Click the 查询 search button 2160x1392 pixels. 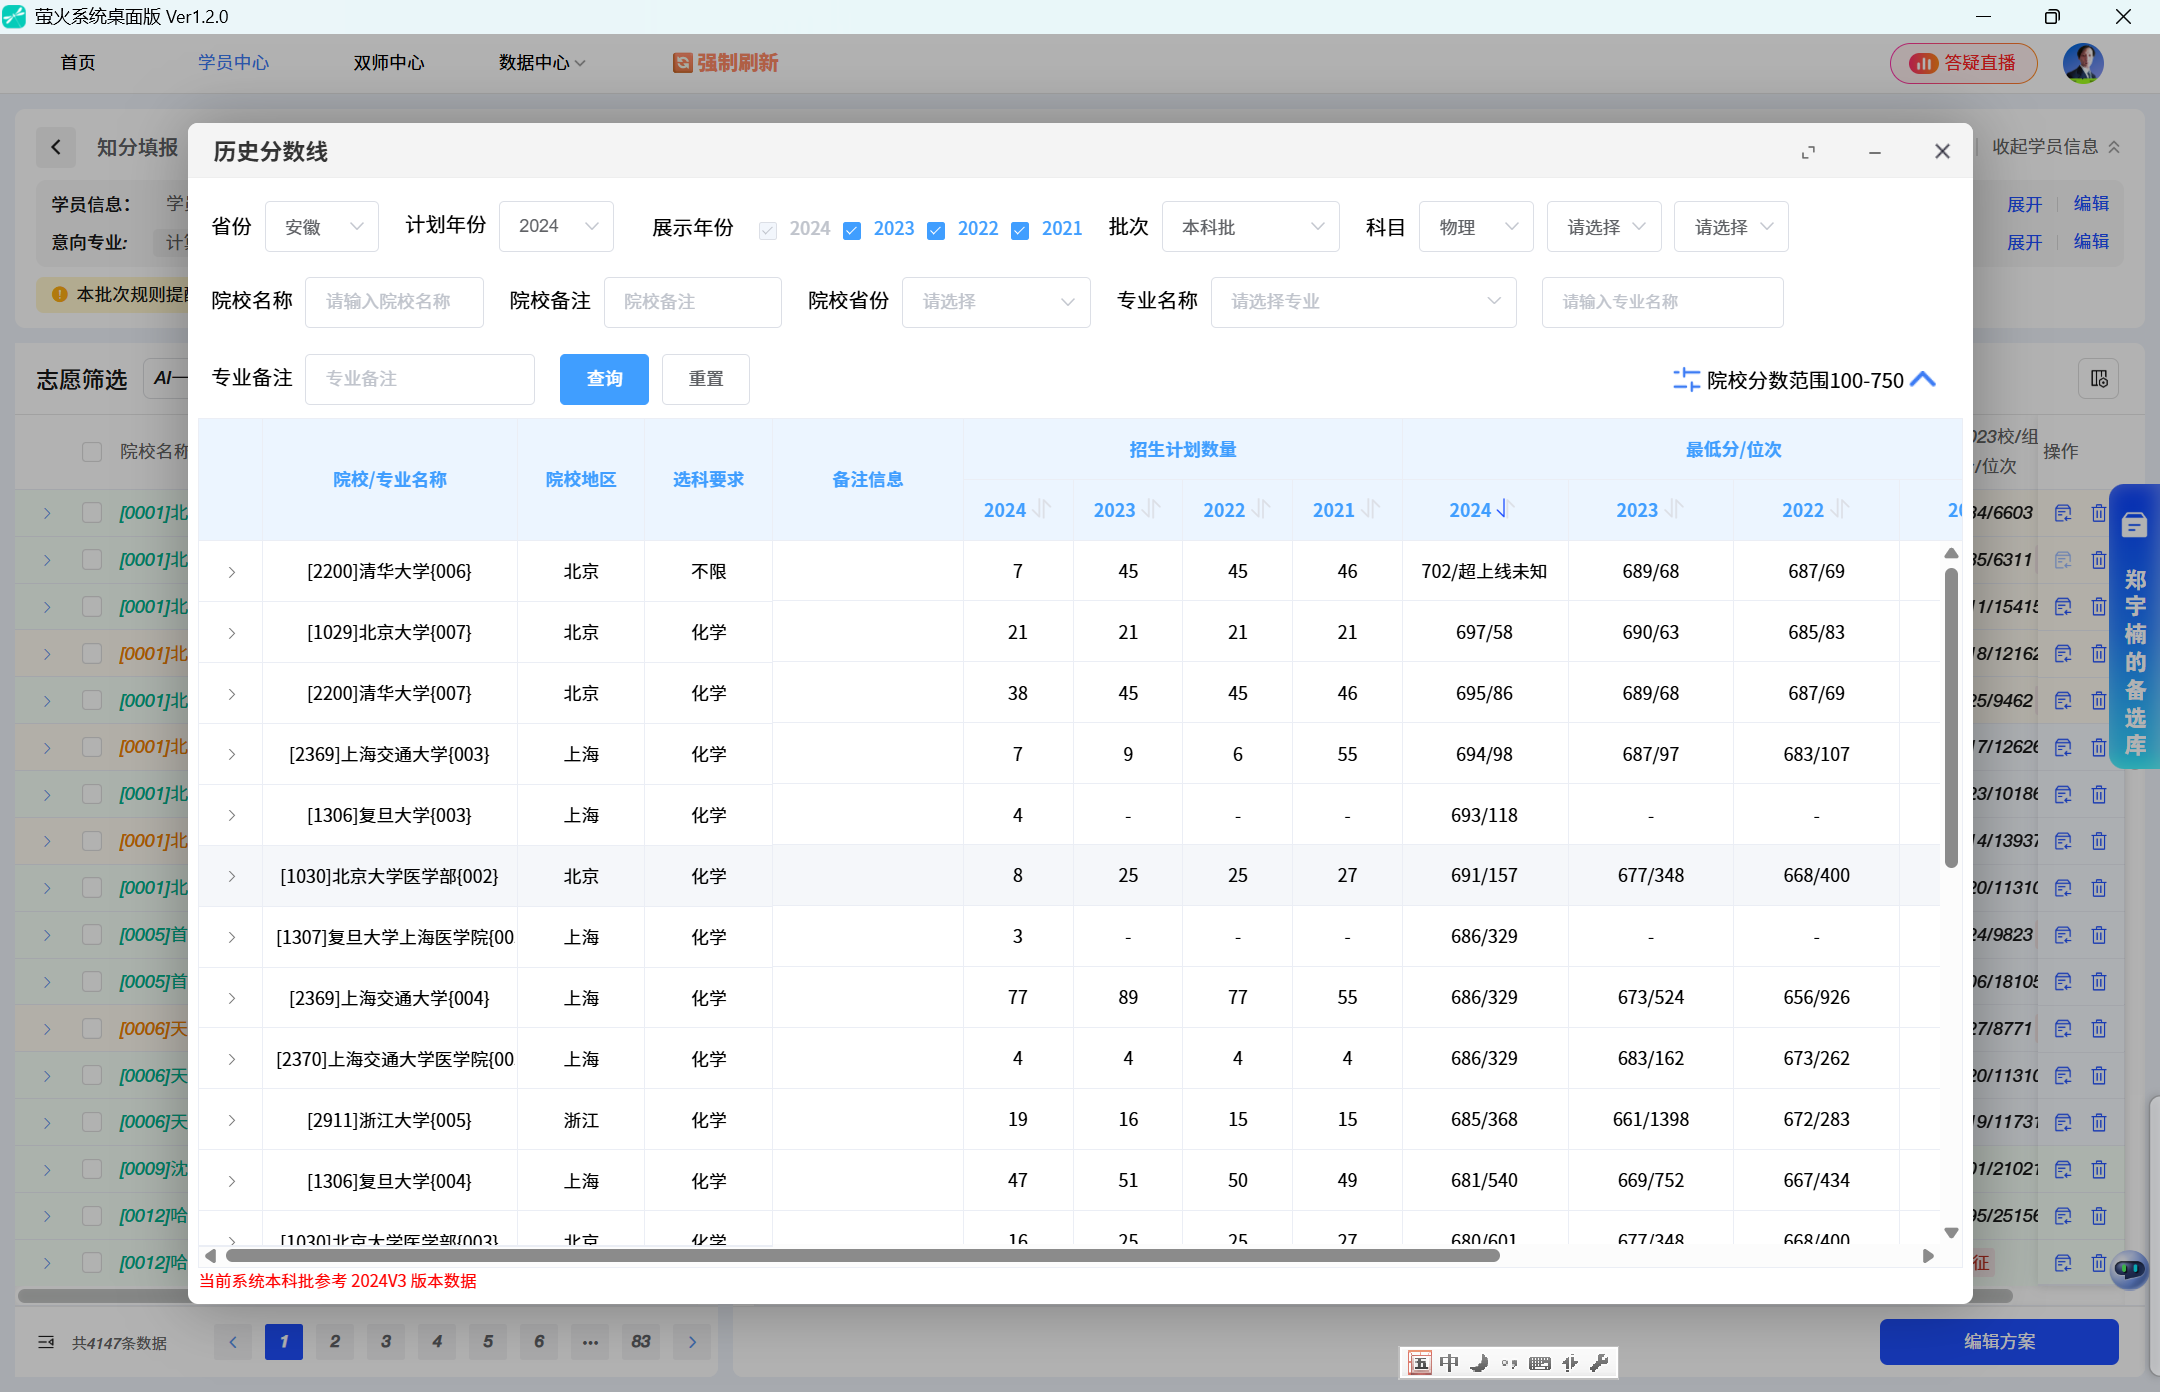pyautogui.click(x=604, y=379)
